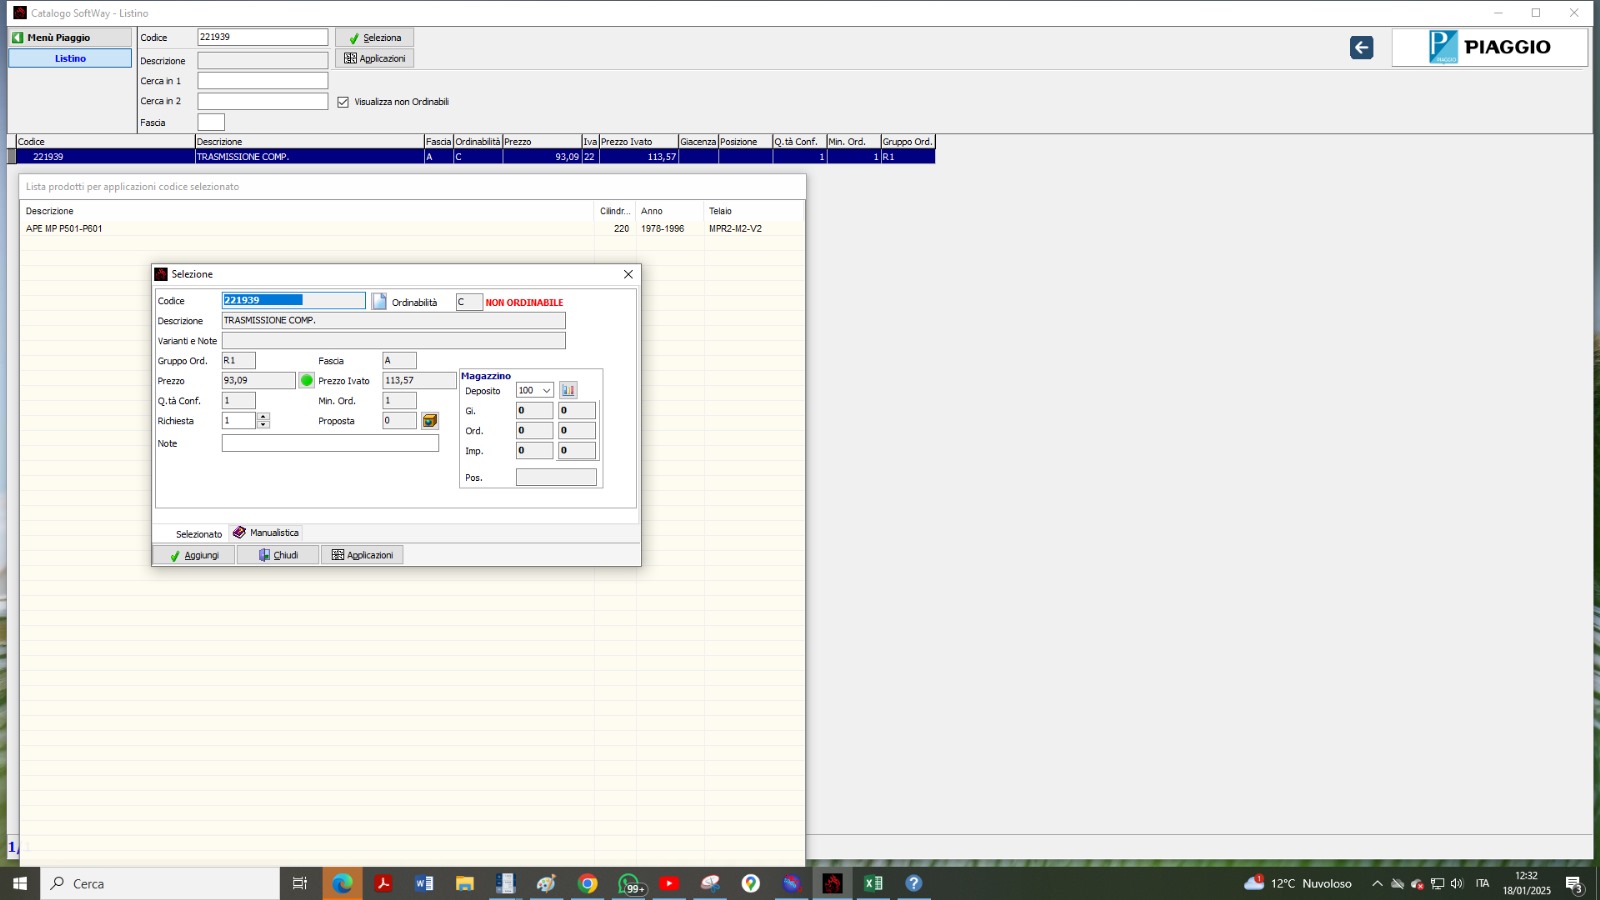Screen dimensions: 1600x900
Task: Increase the Richiesta quantity with up arrow
Action: click(x=263, y=416)
